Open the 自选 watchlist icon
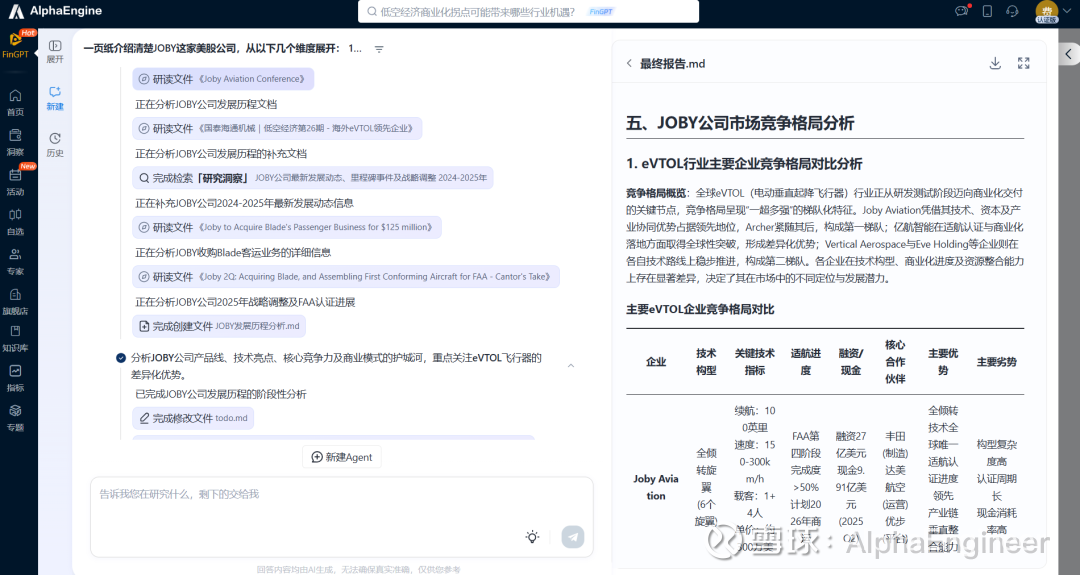1080x575 pixels. (15, 219)
